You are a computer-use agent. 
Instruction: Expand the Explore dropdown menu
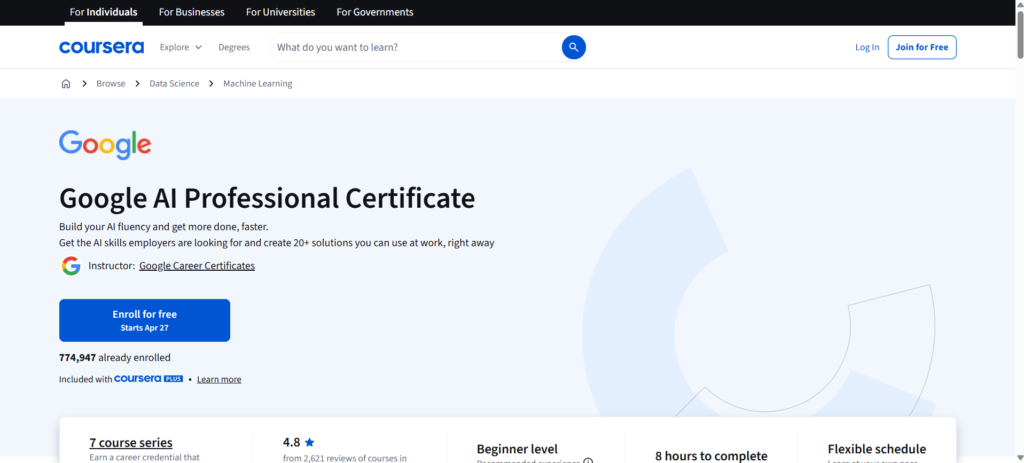pos(181,47)
